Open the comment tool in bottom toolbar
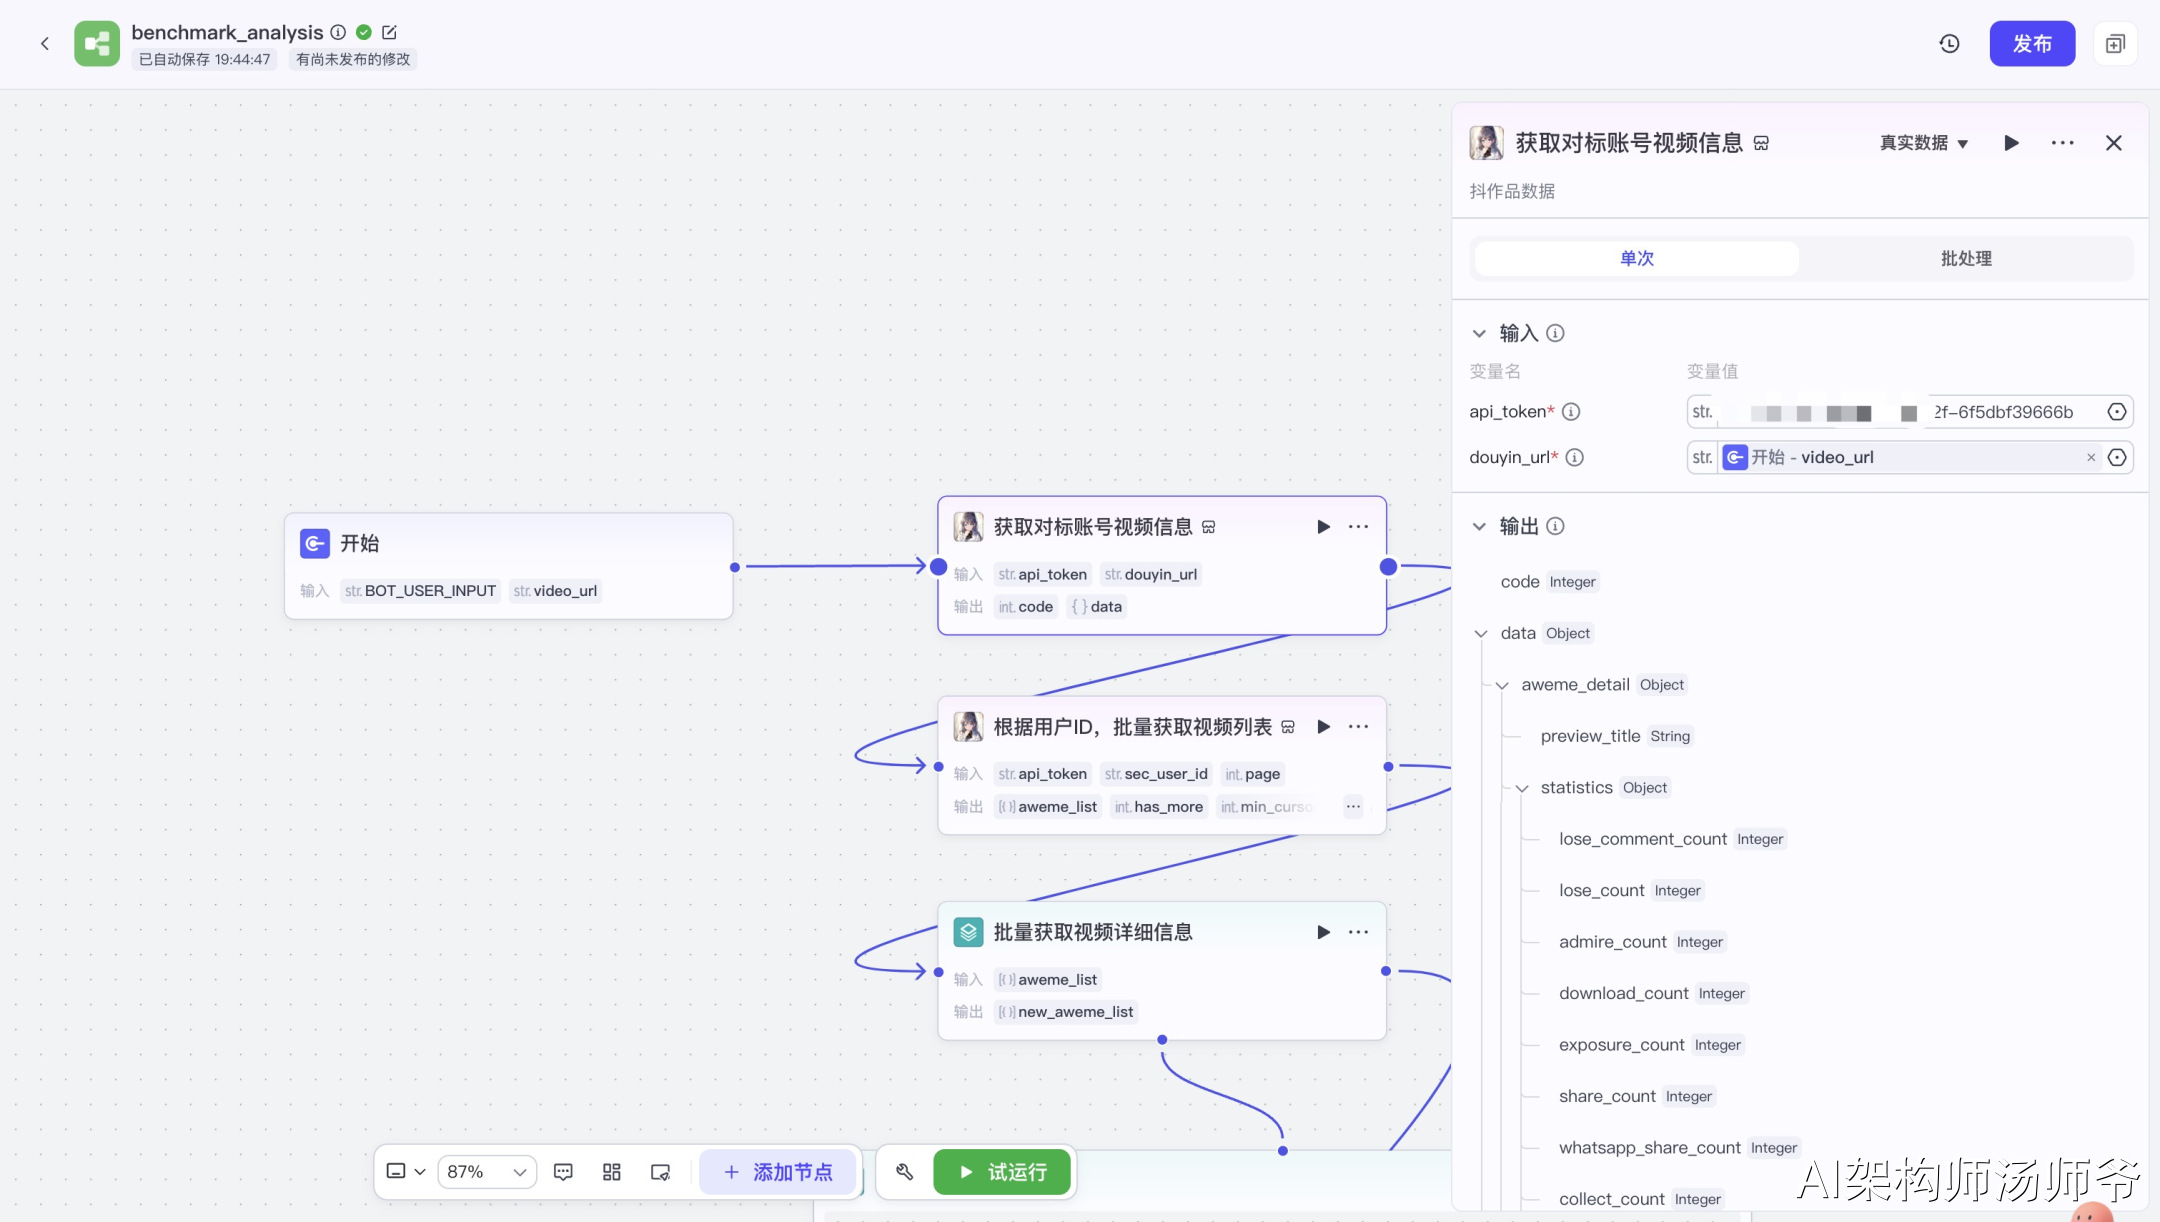The width and height of the screenshot is (2160, 1222). [x=563, y=1172]
